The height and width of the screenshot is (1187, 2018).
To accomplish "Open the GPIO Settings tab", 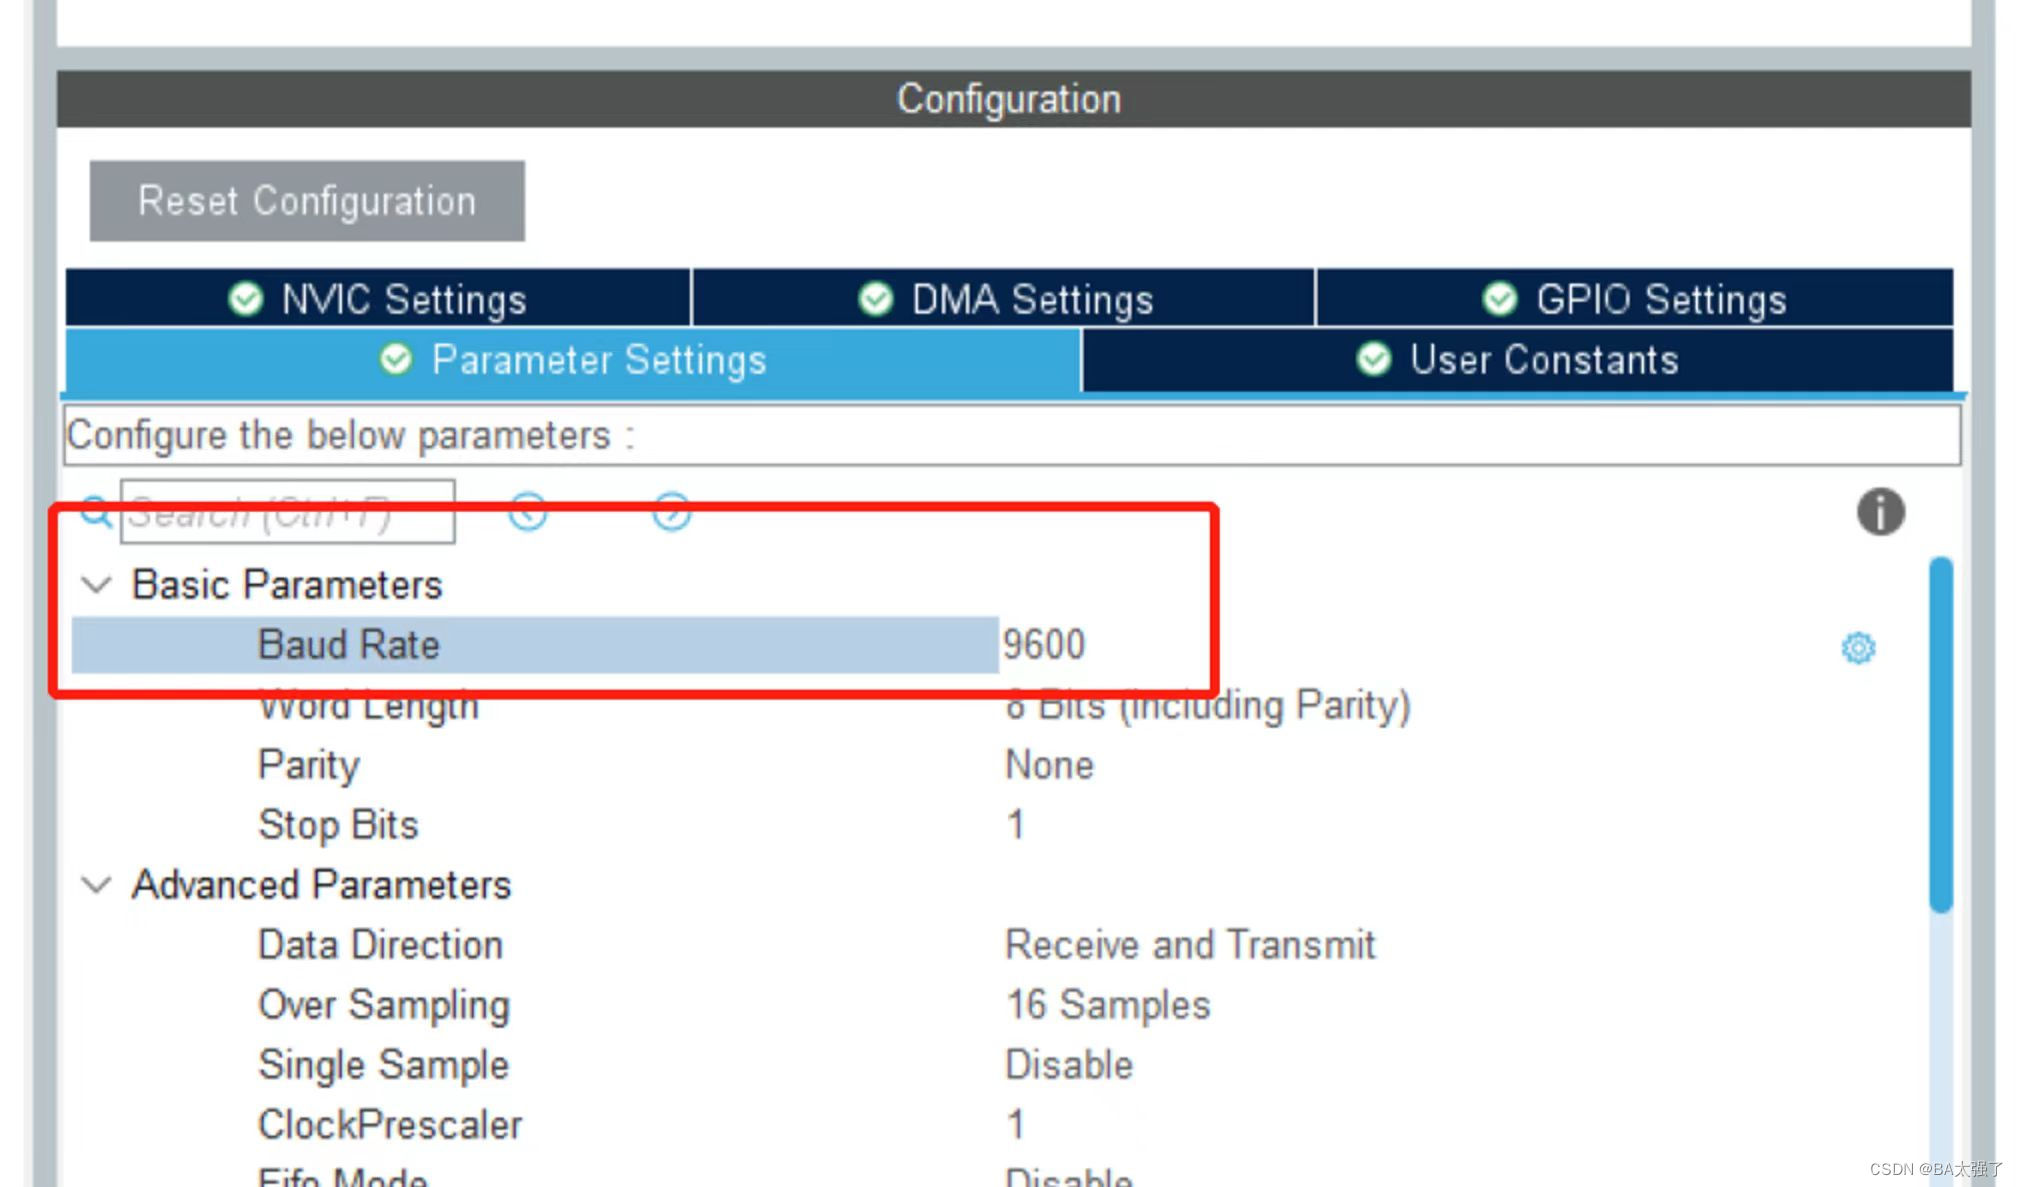I will 1634,298.
